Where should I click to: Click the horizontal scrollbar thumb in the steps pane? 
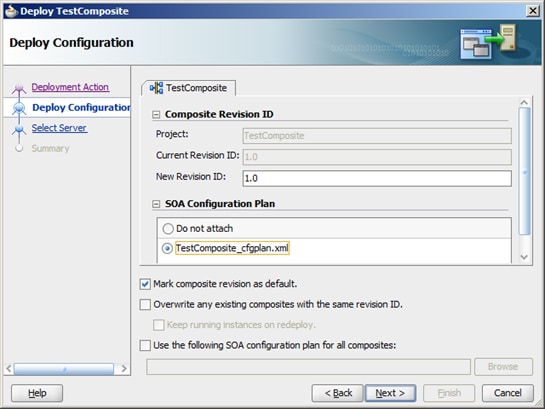[64, 369]
